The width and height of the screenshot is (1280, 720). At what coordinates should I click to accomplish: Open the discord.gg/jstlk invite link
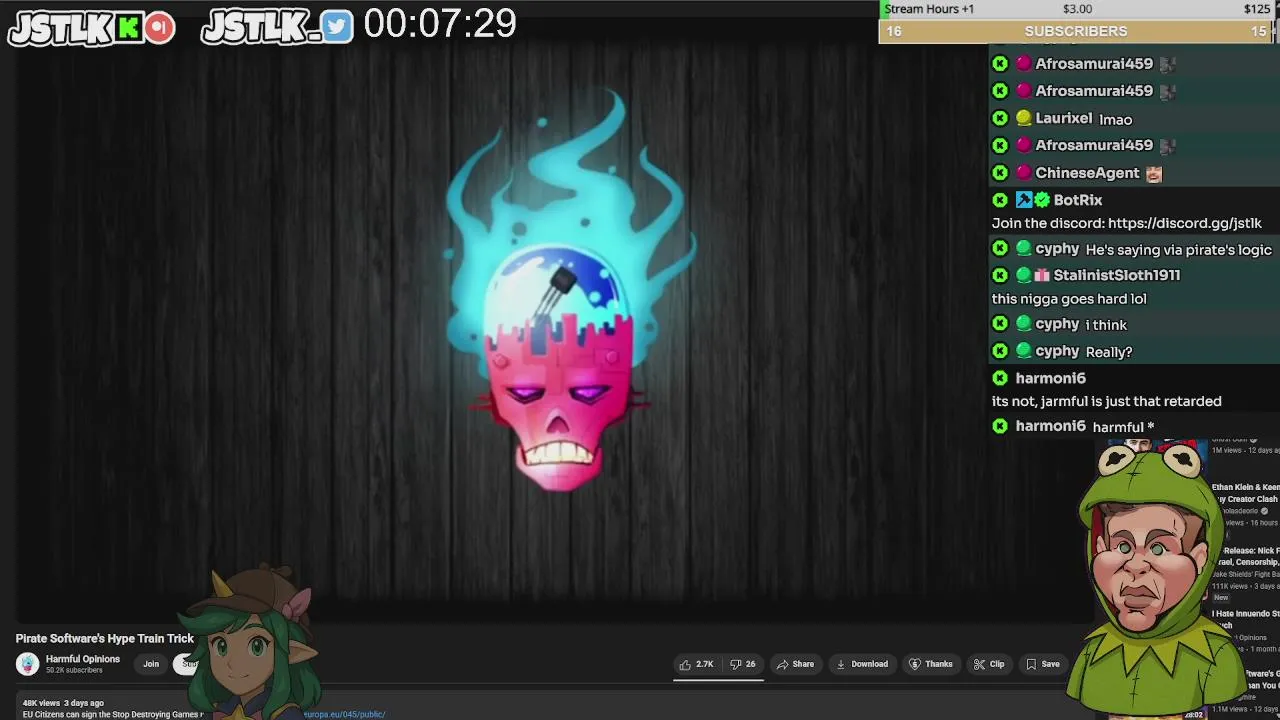coord(1185,223)
